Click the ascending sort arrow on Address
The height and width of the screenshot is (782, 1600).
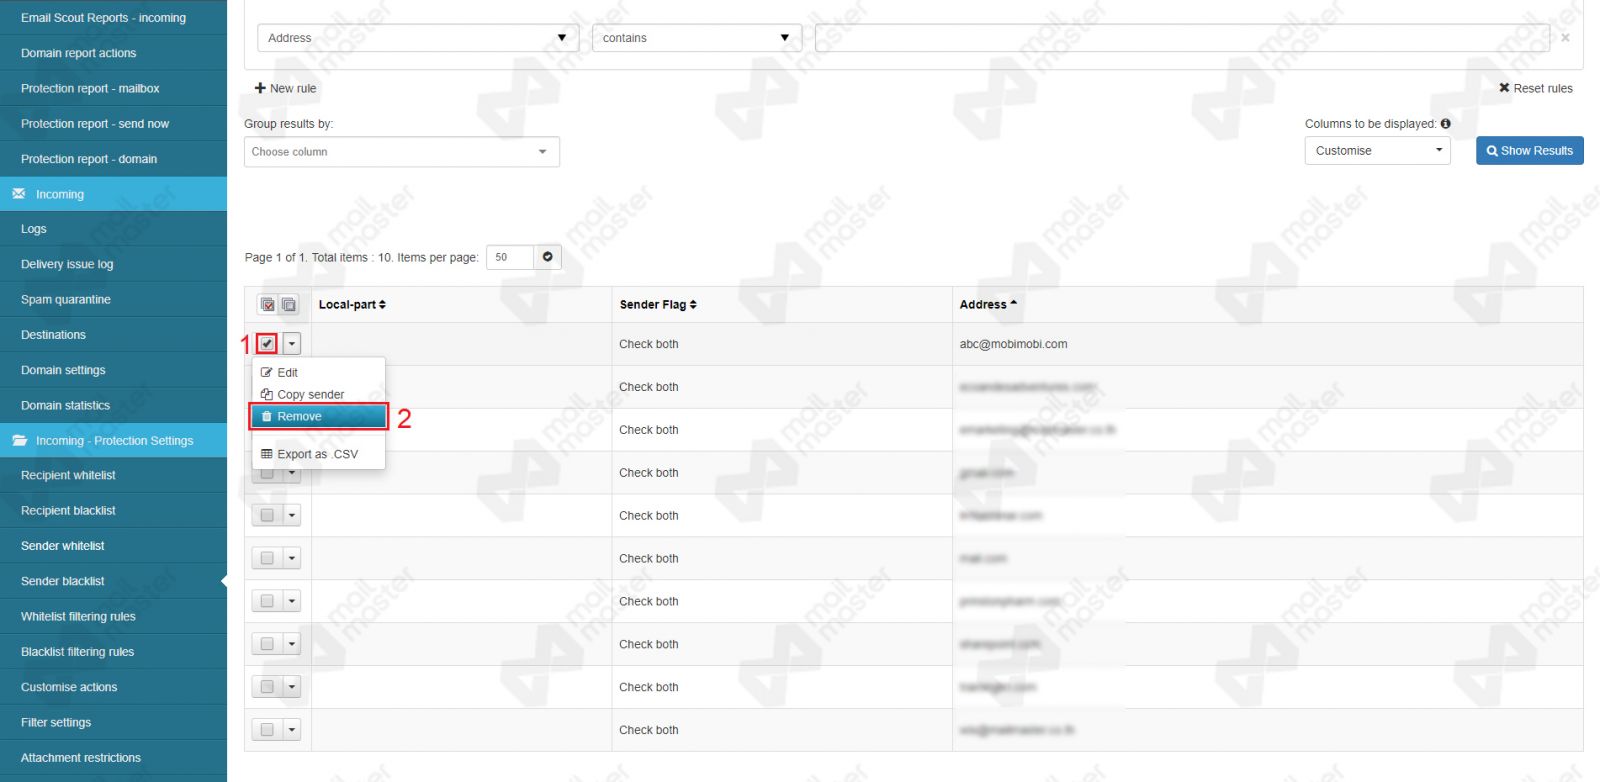click(1013, 303)
